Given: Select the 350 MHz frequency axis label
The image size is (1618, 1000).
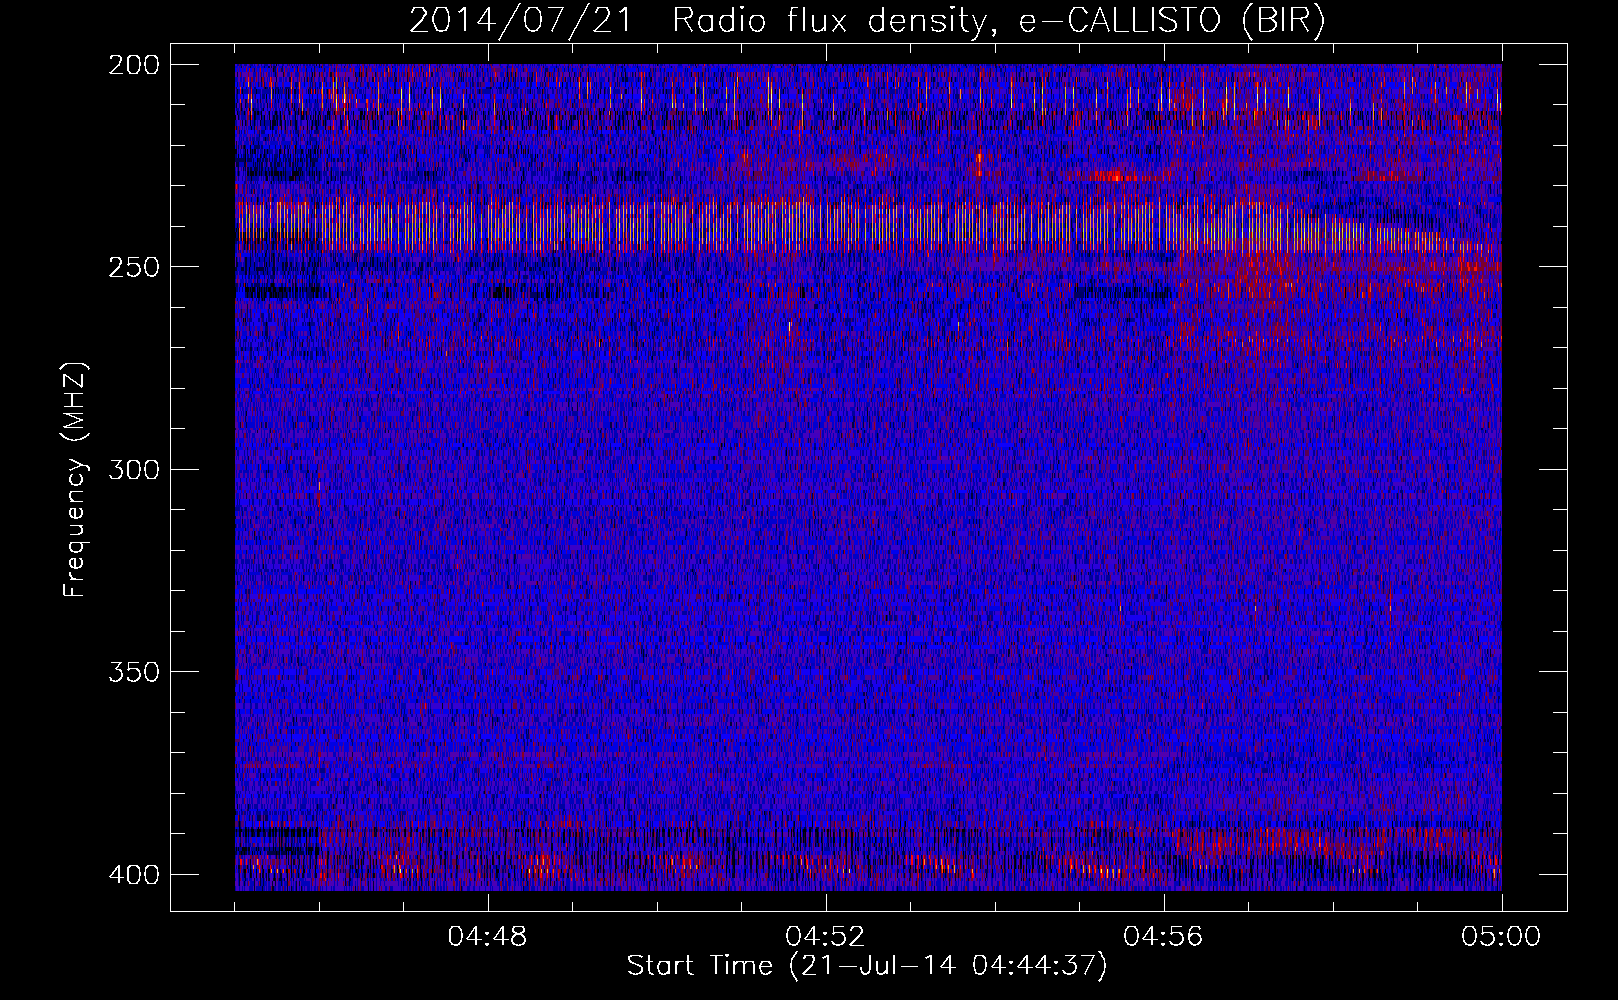Looking at the screenshot, I should click(134, 672).
